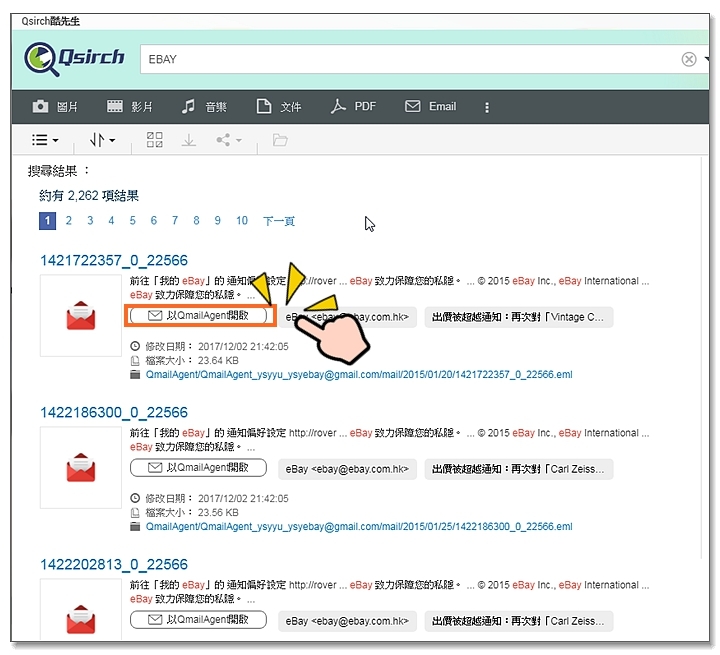
Task: Click email thumbnail of 1421722357_0_22566
Action: [81, 316]
